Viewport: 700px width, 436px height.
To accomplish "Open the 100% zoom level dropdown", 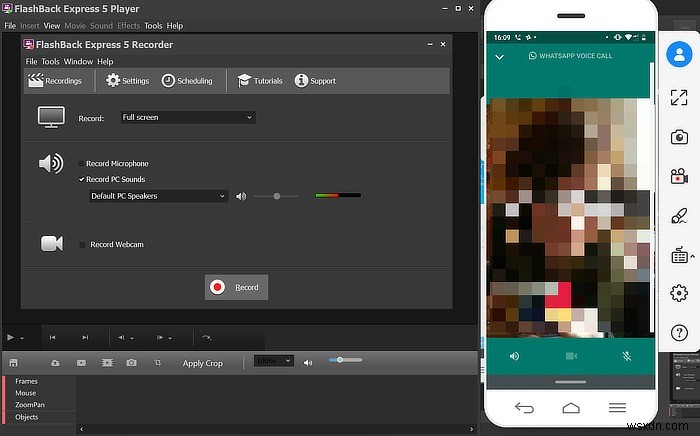I will (x=273, y=361).
